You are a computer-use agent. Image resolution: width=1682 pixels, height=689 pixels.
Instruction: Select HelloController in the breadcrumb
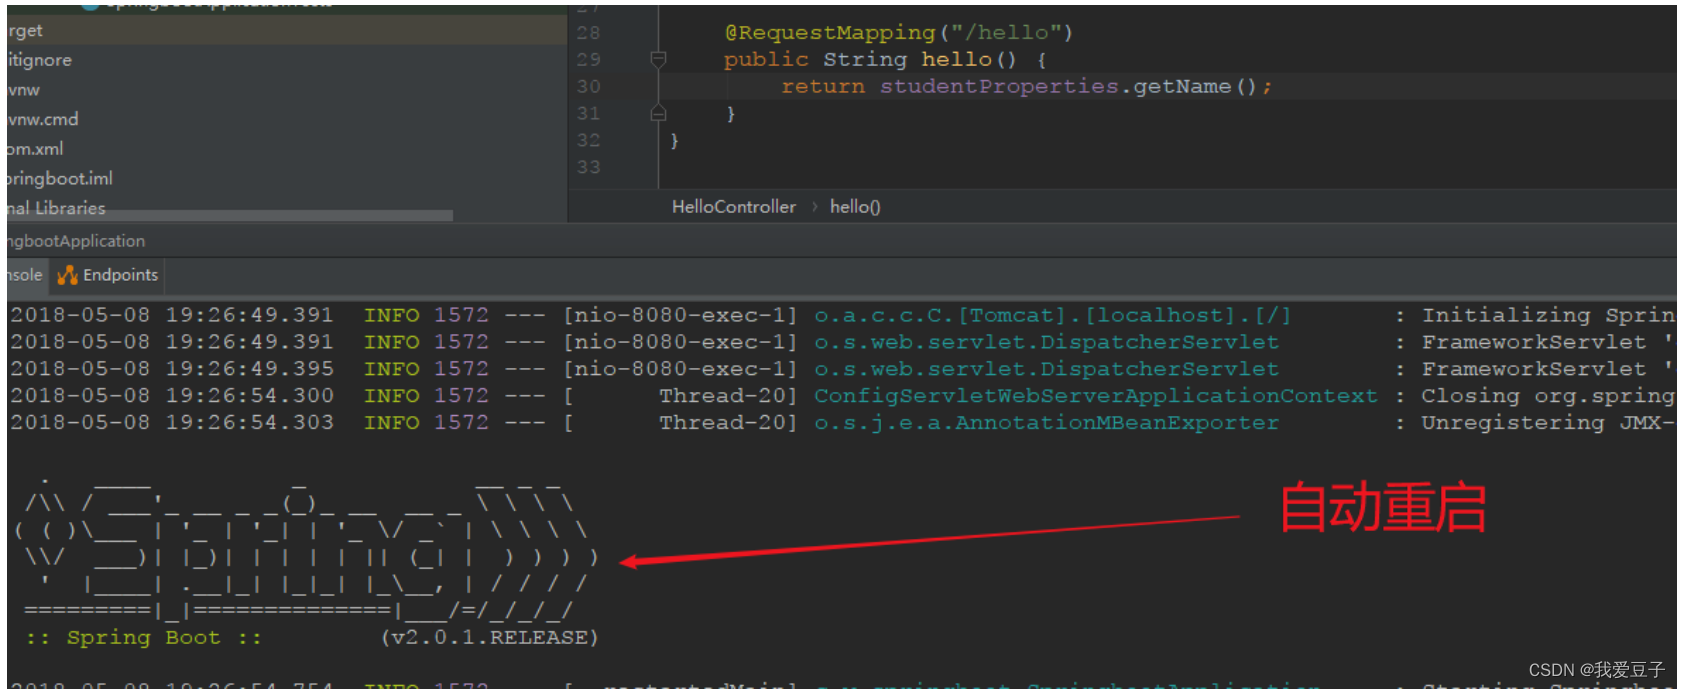click(x=734, y=207)
